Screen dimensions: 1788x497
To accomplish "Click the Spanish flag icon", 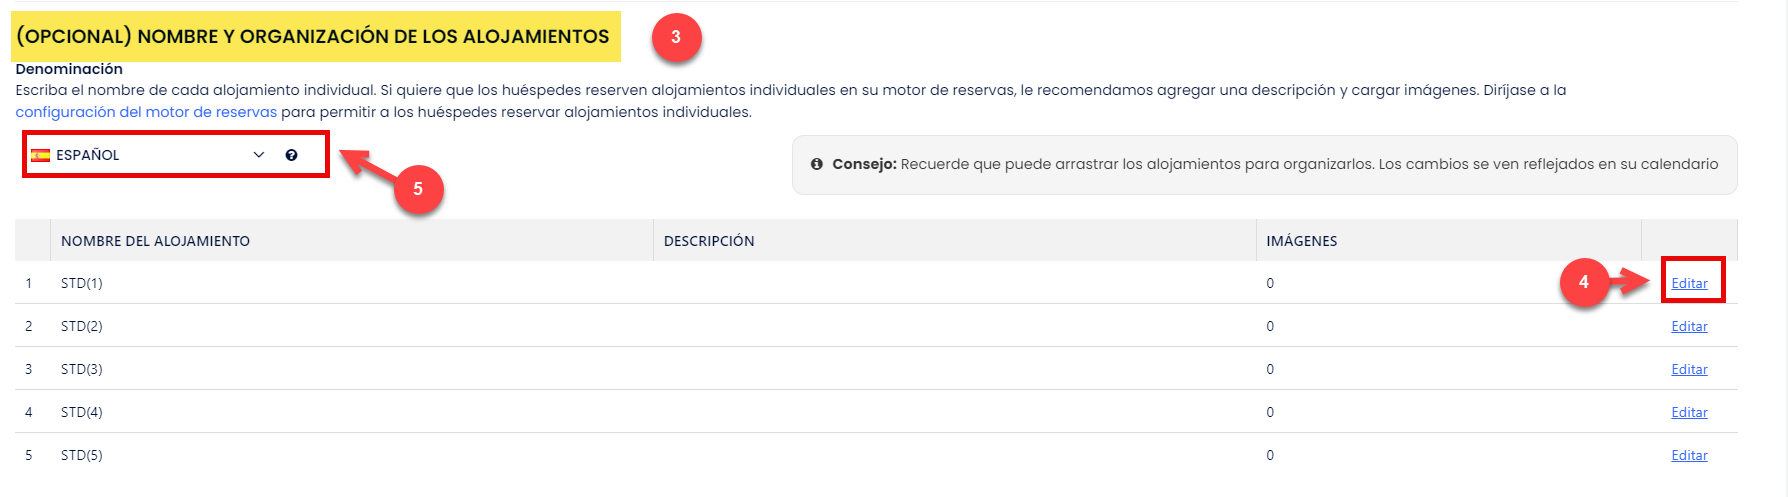I will pos(41,155).
